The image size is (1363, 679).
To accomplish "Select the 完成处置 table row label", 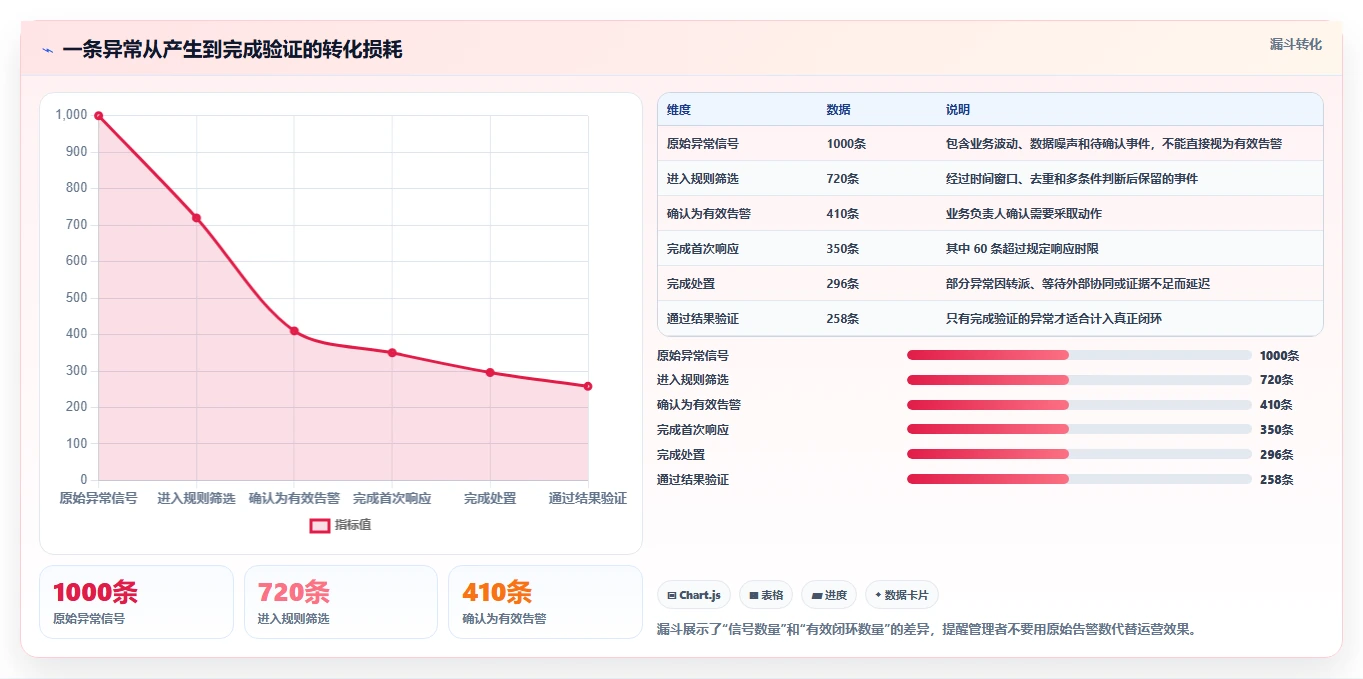I will click(x=691, y=284).
